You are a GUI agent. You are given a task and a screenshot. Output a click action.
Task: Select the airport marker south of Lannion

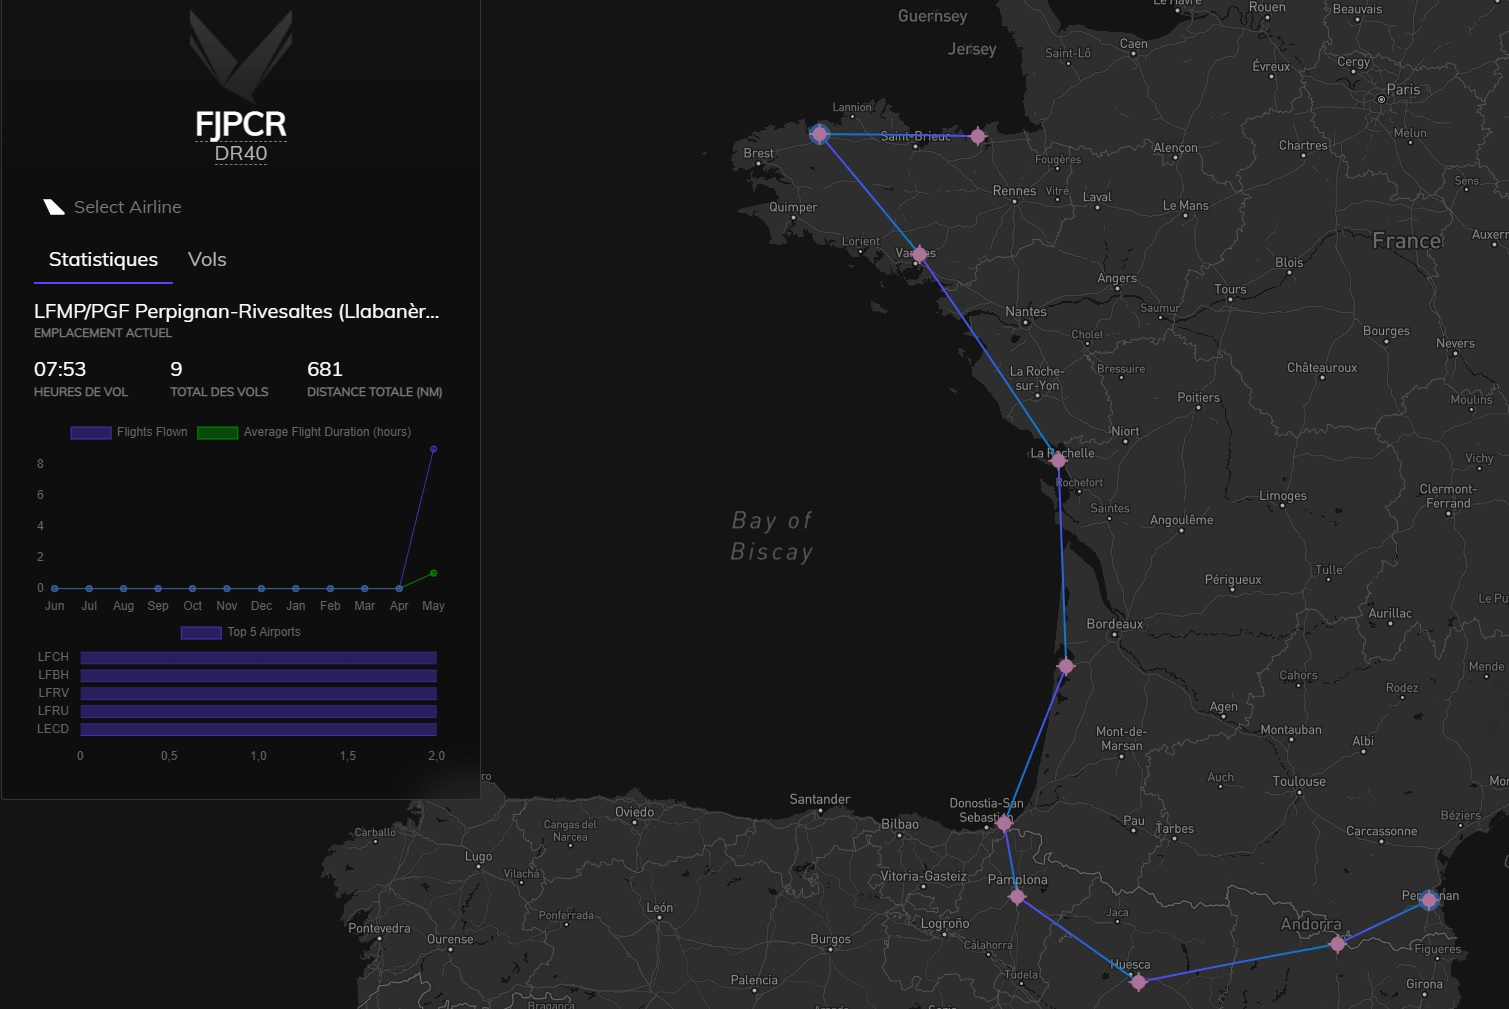click(820, 134)
